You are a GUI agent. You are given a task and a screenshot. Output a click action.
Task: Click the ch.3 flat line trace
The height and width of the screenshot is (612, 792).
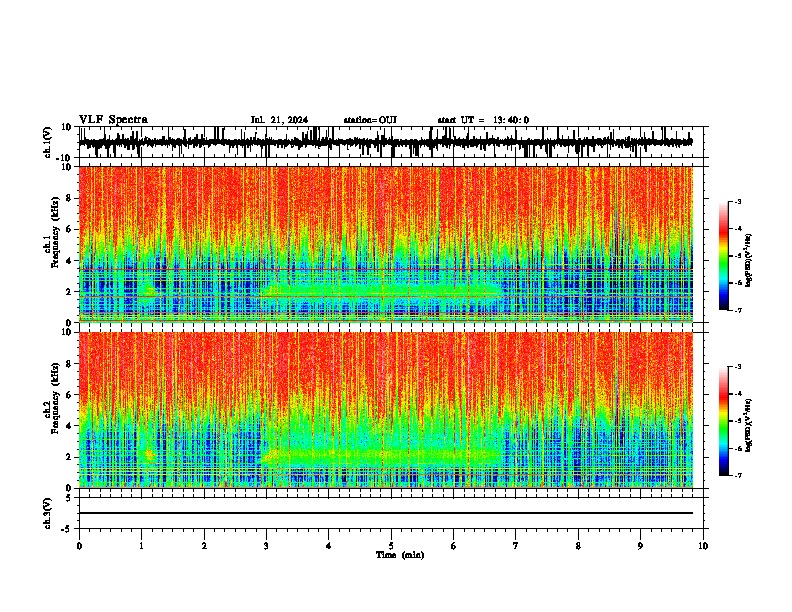tap(386, 513)
